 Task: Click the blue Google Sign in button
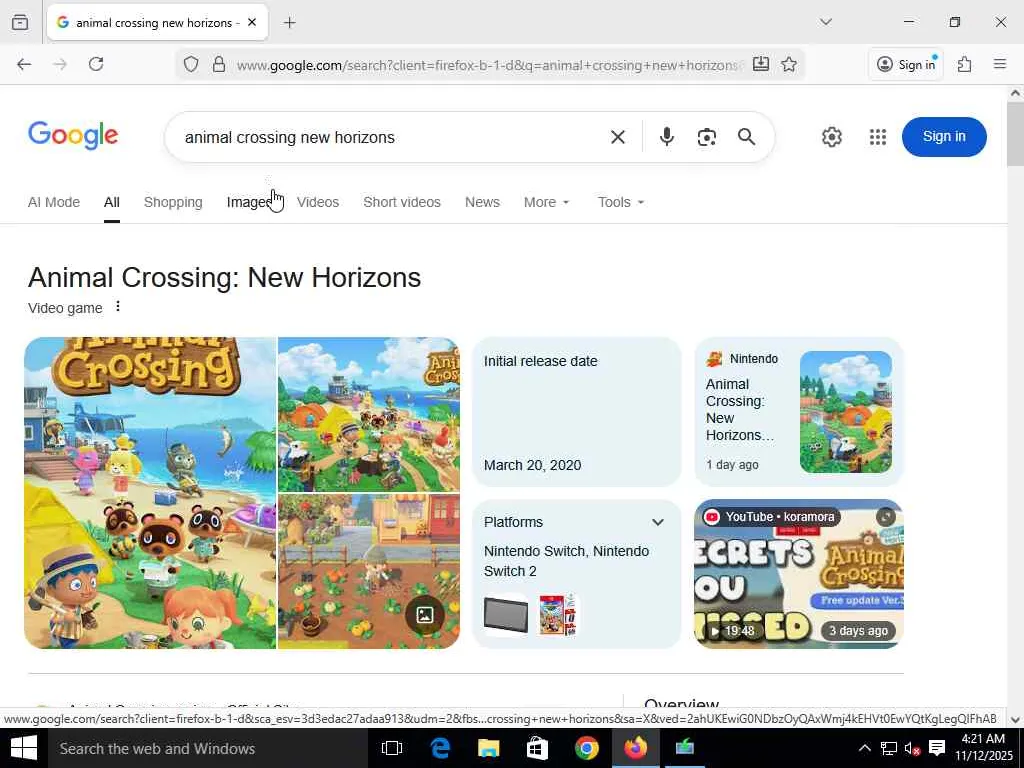click(x=944, y=136)
